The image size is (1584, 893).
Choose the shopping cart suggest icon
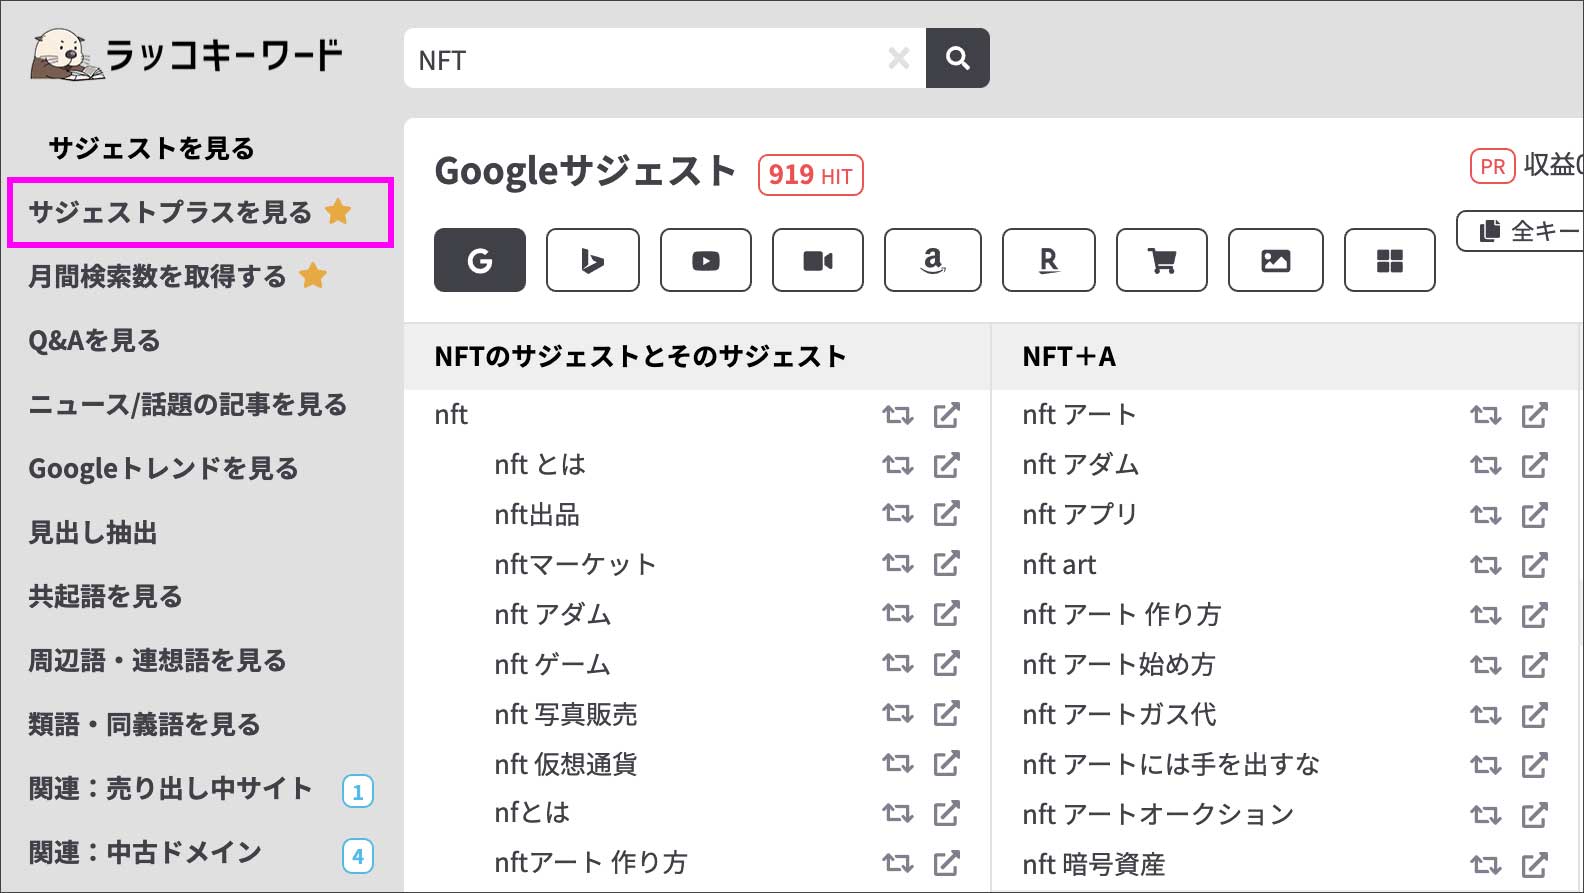click(x=1161, y=260)
